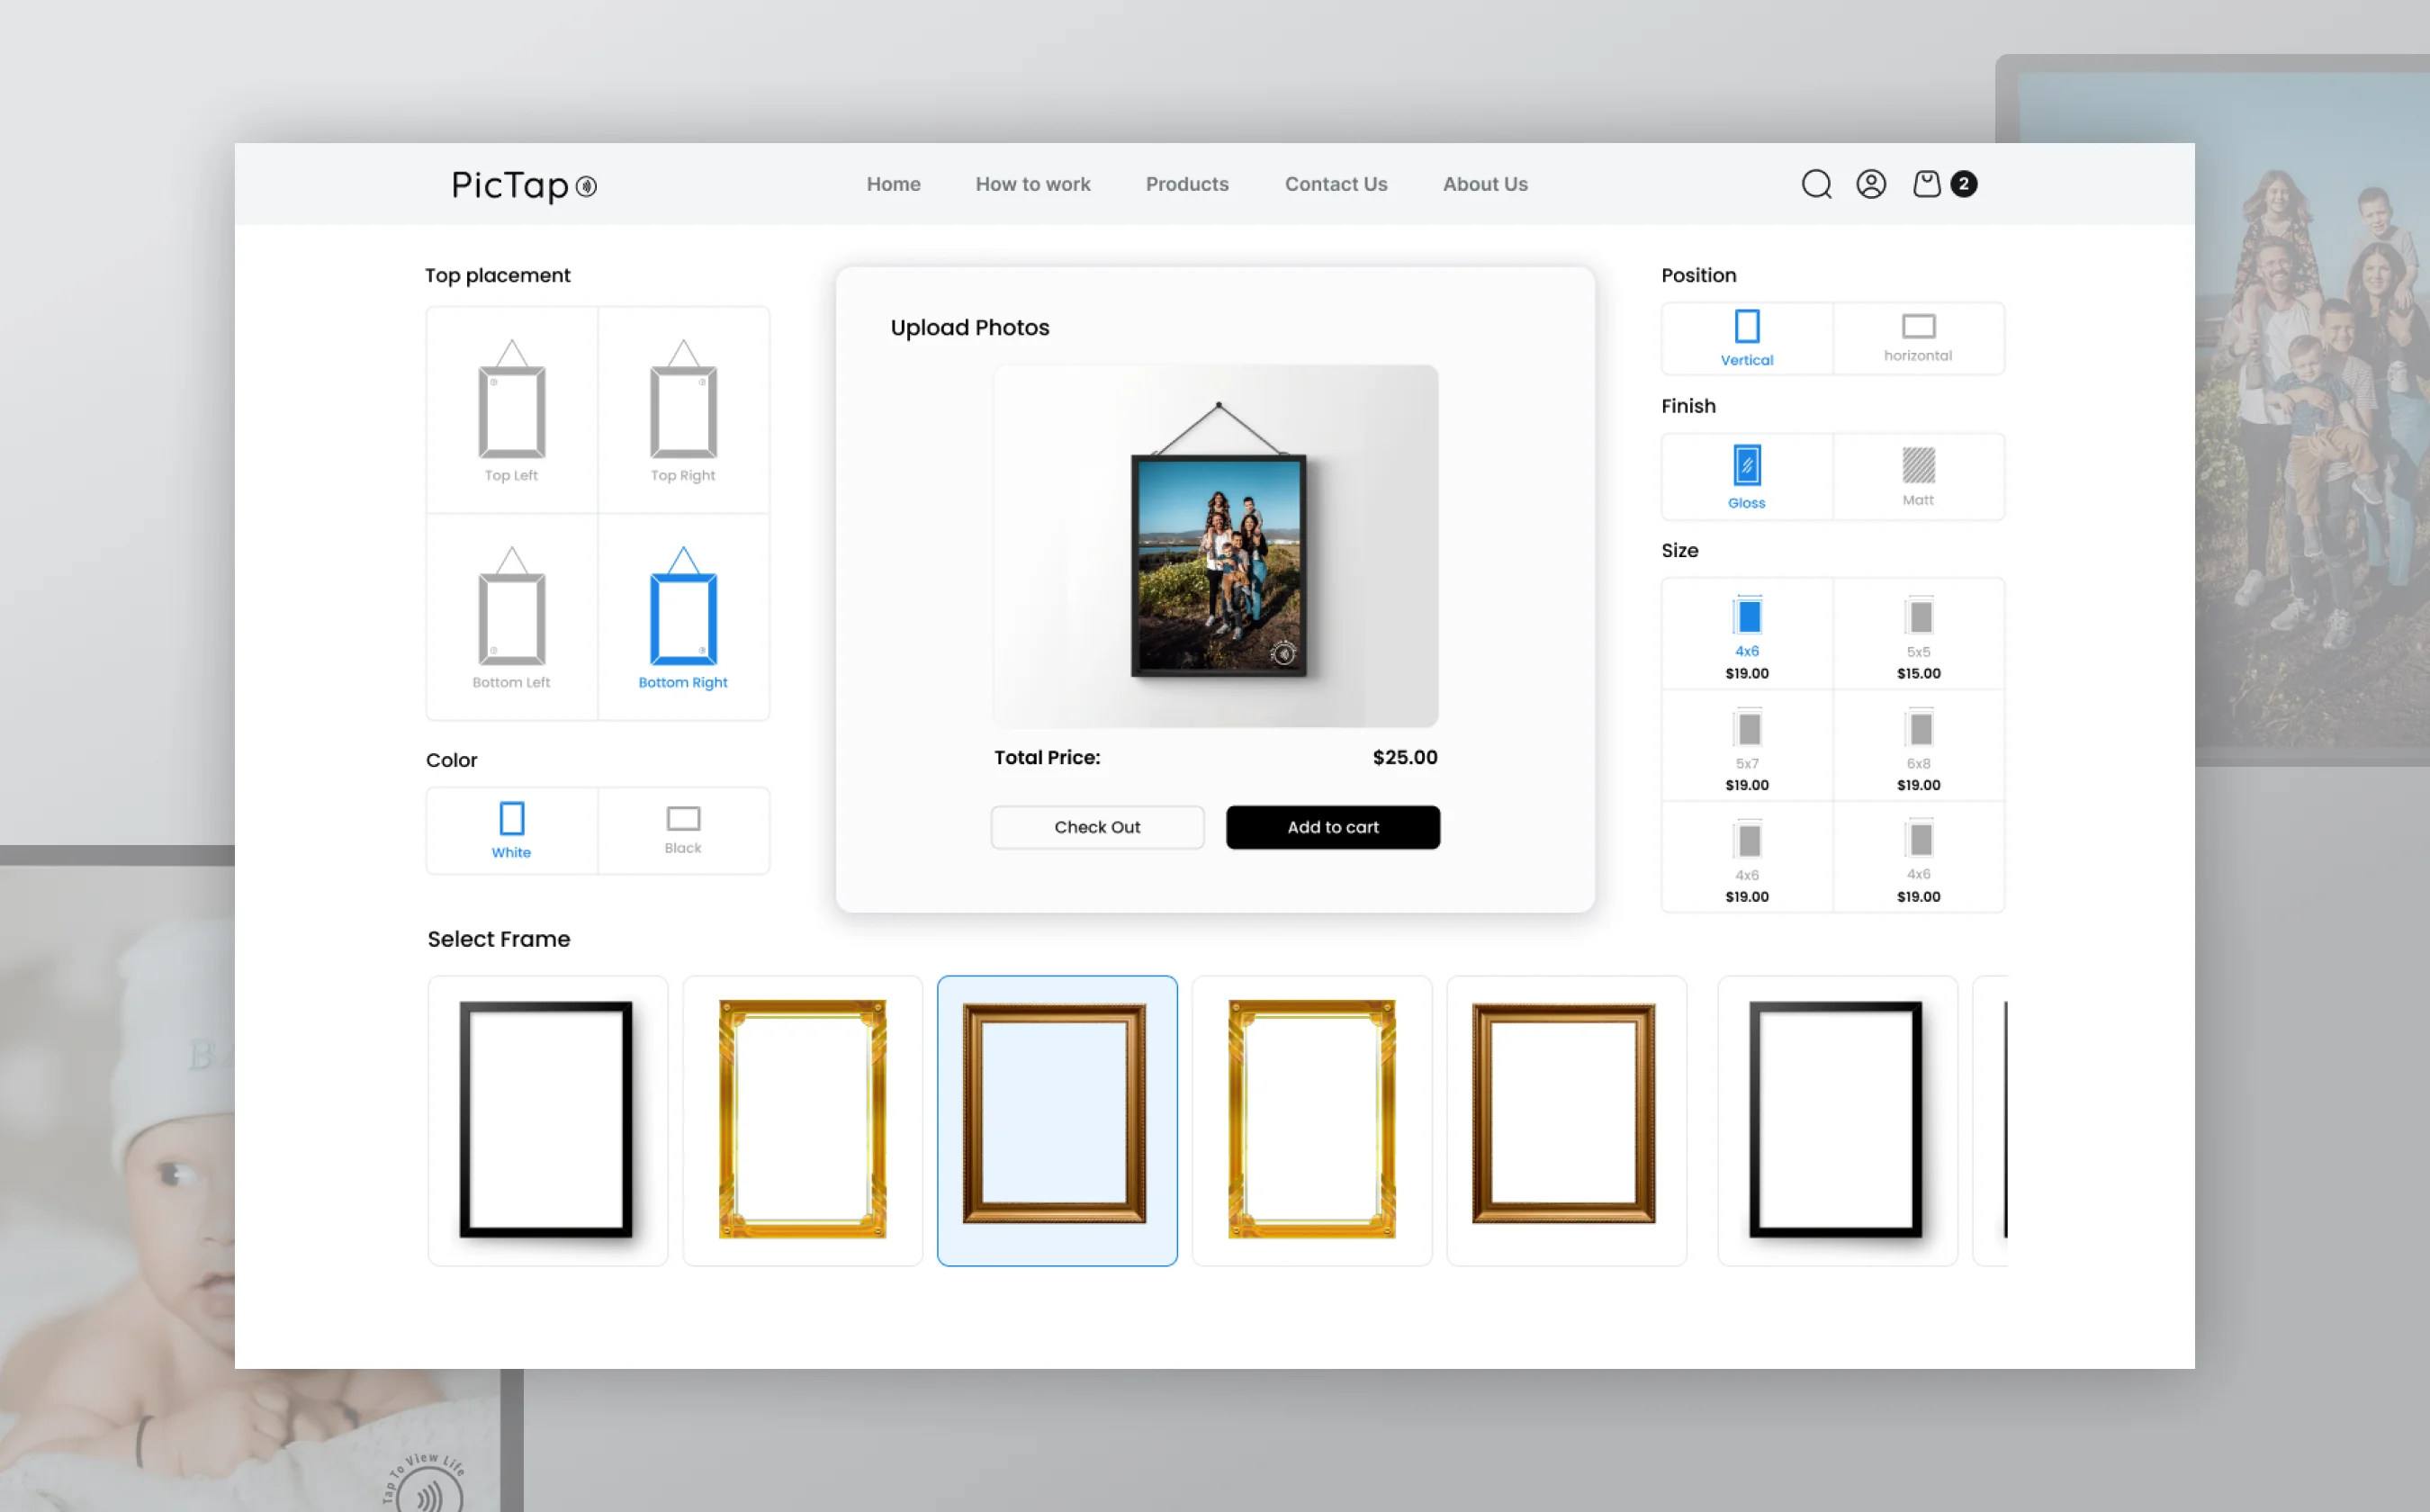Choose the Black color option

pyautogui.click(x=684, y=830)
